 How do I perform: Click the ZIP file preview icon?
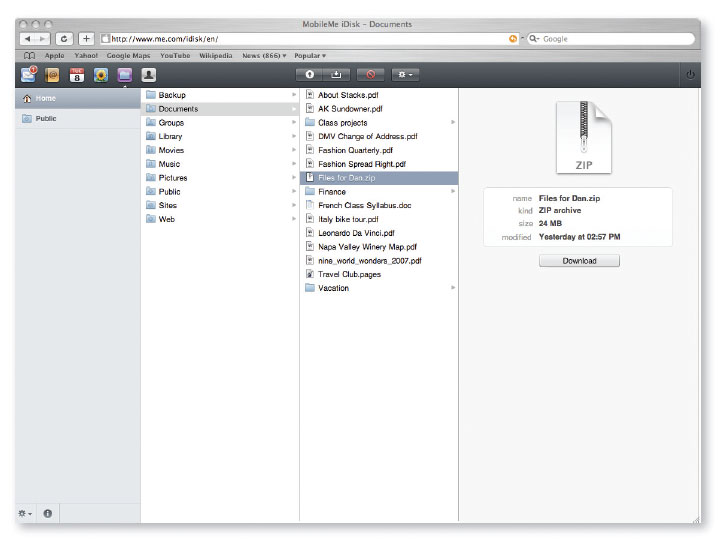[583, 137]
